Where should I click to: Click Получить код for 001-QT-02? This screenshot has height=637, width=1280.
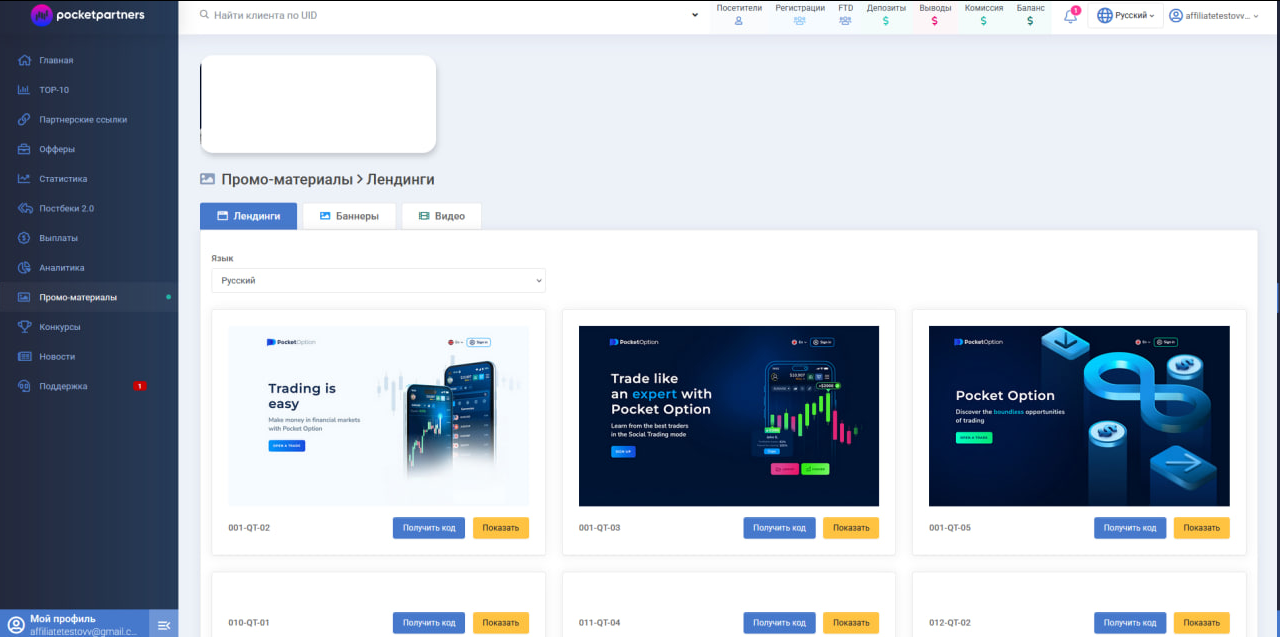[x=429, y=528]
